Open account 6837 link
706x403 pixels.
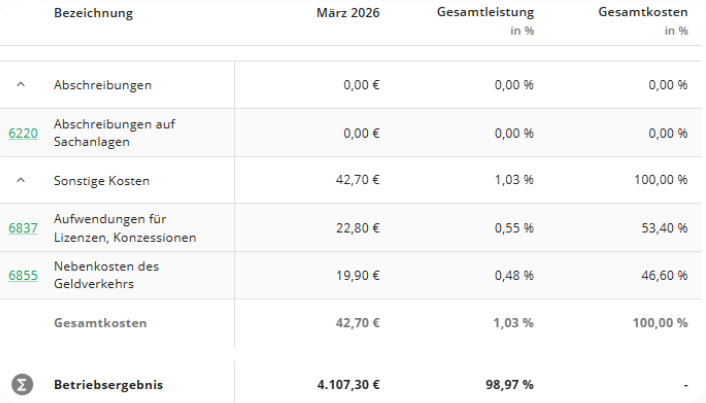click(23, 228)
